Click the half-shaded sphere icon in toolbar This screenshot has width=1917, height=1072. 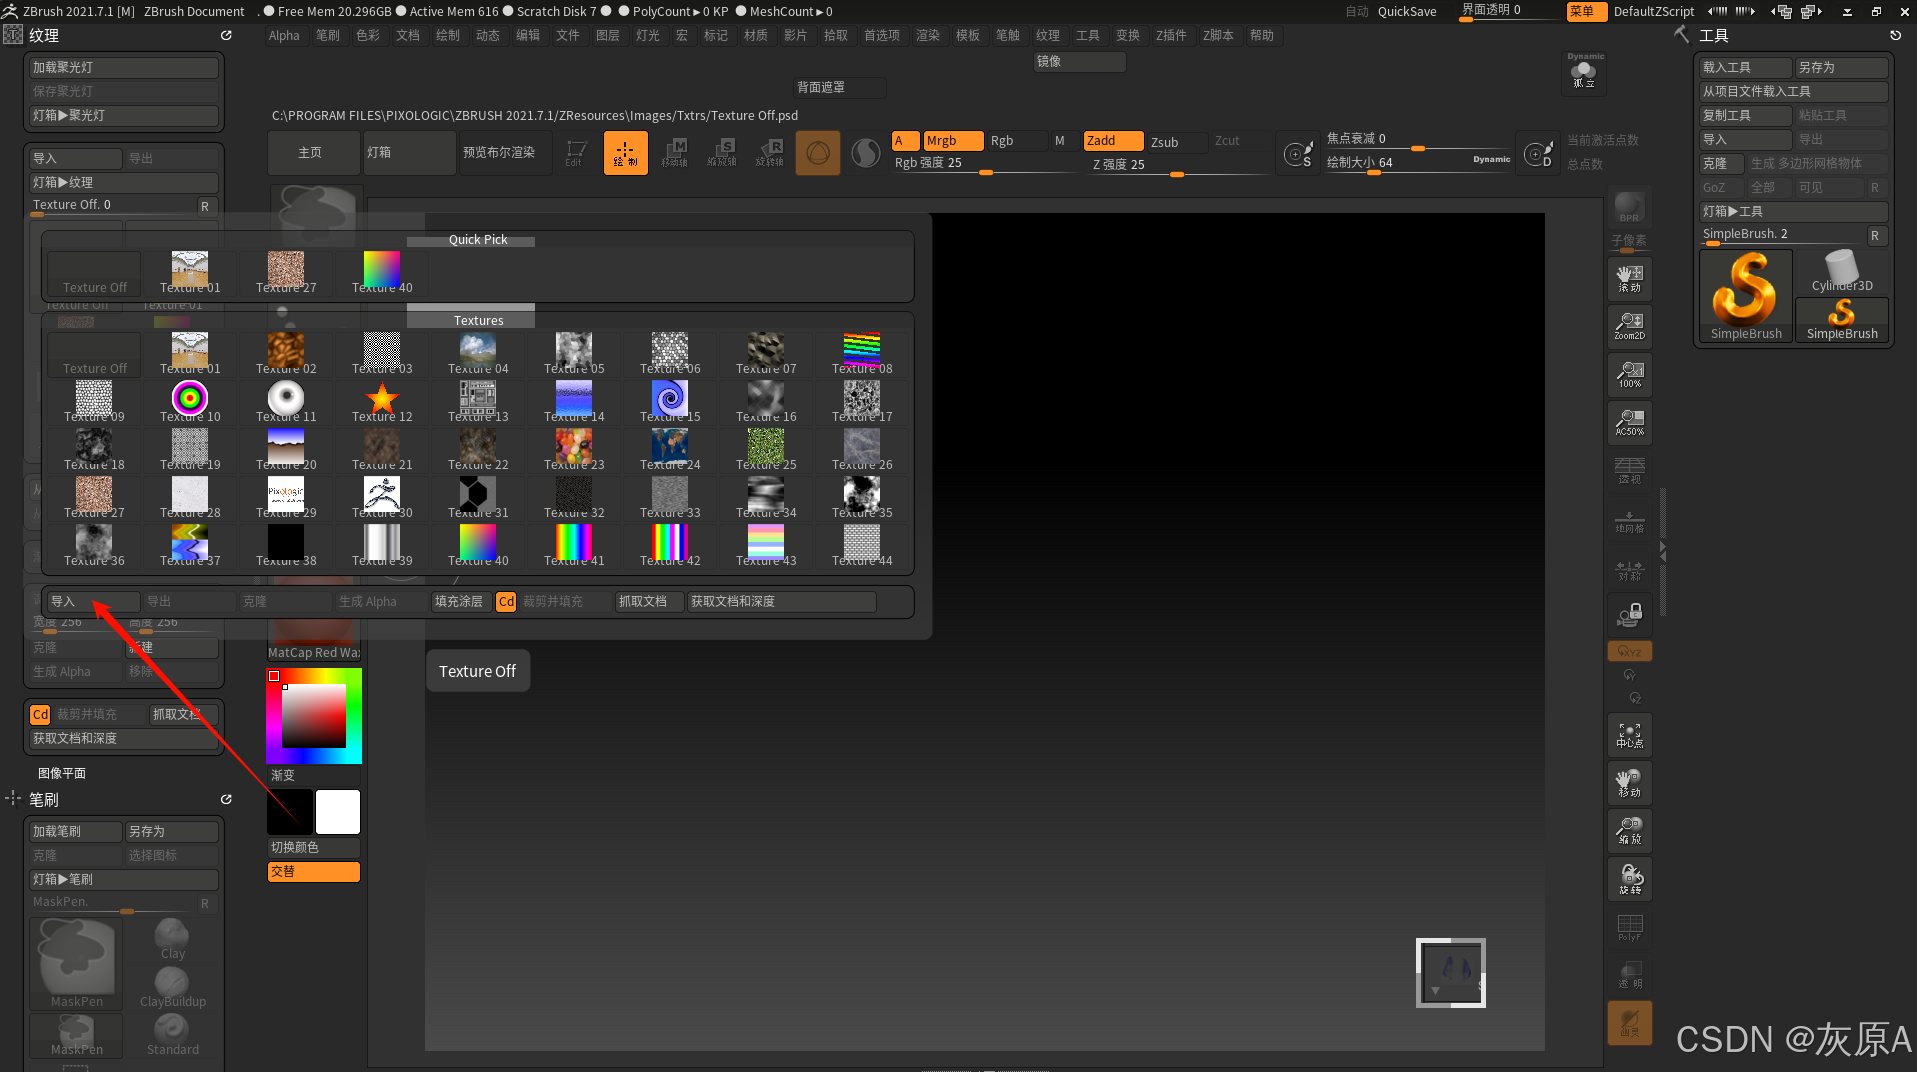point(865,153)
